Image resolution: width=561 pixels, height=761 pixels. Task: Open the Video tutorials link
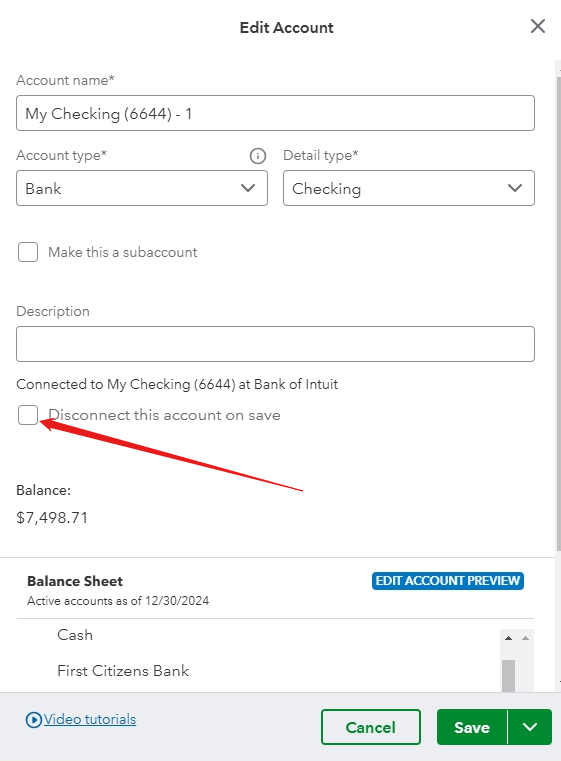point(90,719)
